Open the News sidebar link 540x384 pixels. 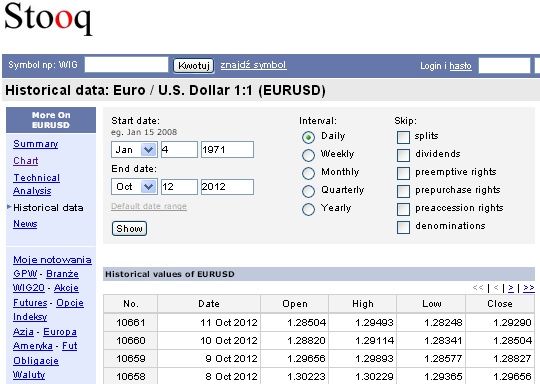(x=25, y=224)
